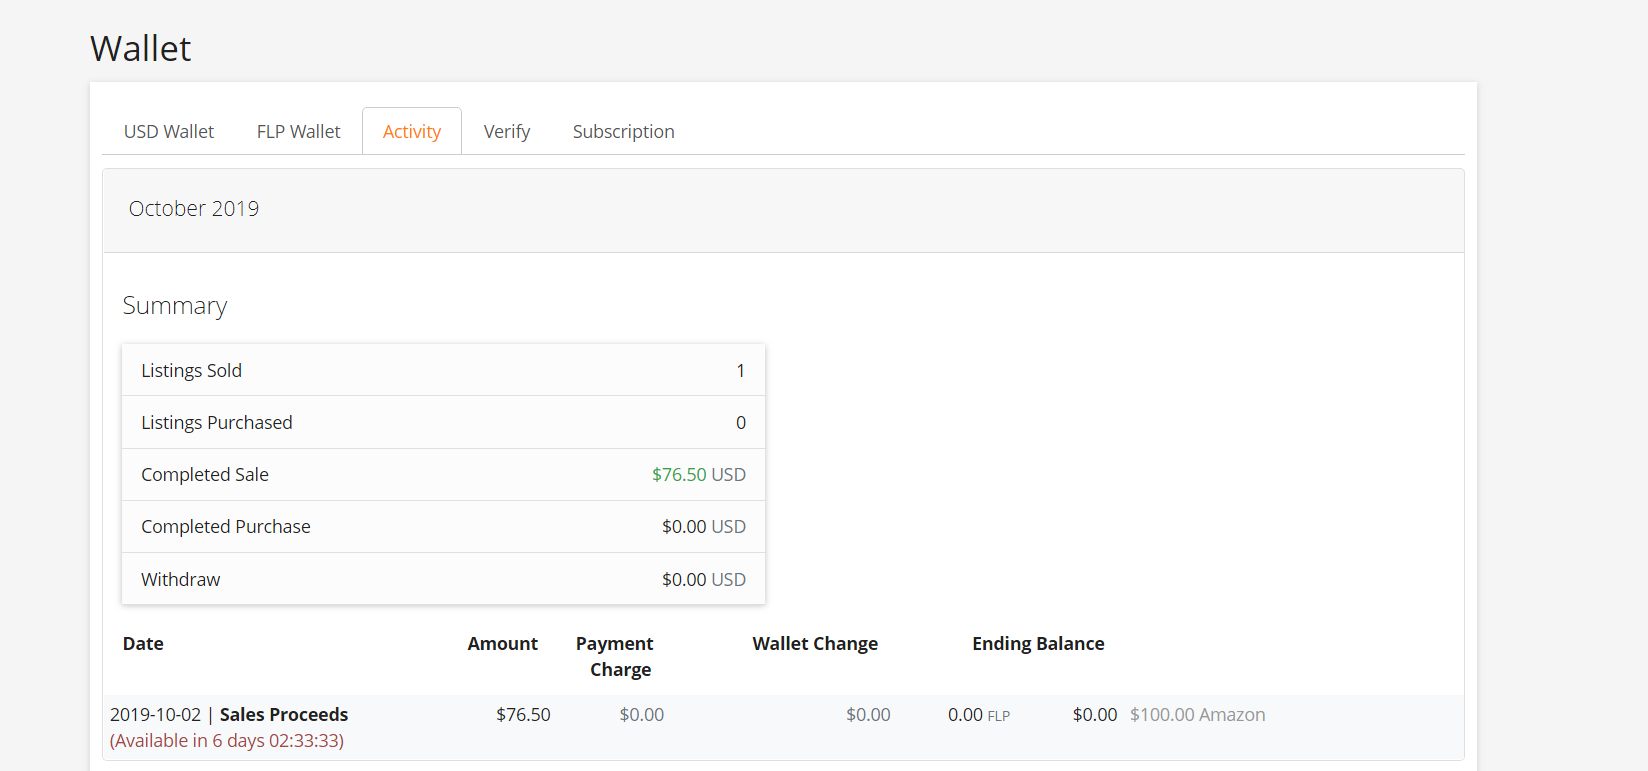The image size is (1648, 771).
Task: Click the Withdraw summary row
Action: tap(443, 580)
